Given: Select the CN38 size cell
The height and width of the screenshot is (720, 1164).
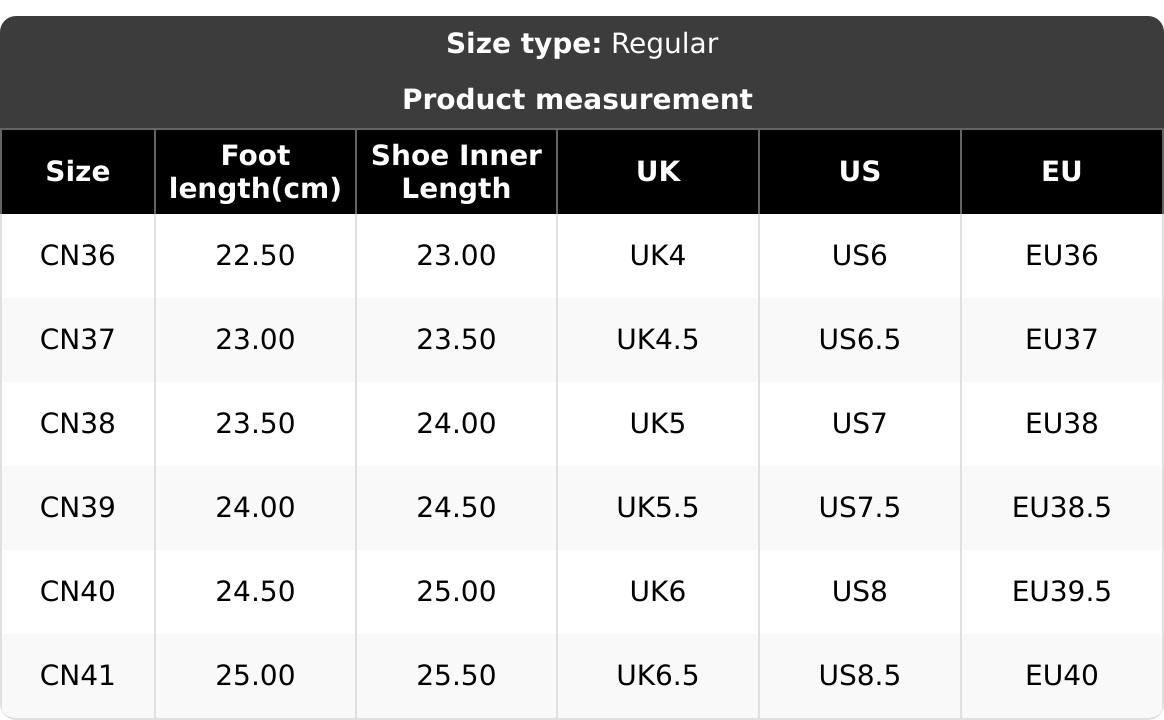Looking at the screenshot, I should click(x=77, y=424).
